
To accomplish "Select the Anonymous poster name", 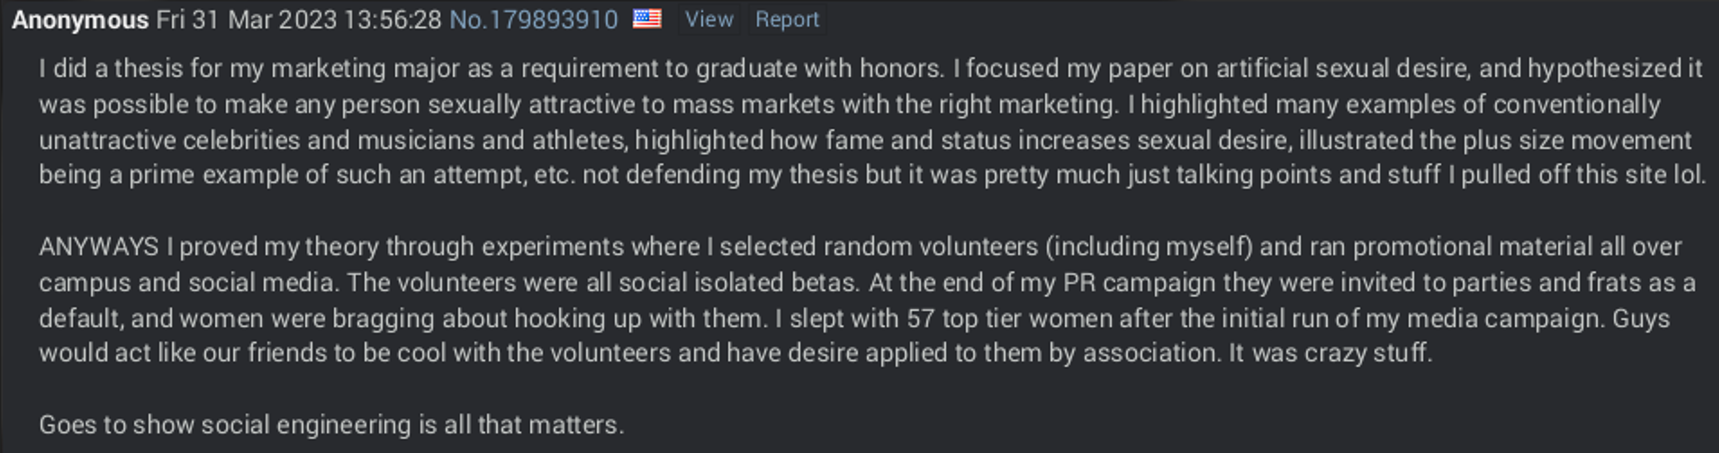I will 80,19.
